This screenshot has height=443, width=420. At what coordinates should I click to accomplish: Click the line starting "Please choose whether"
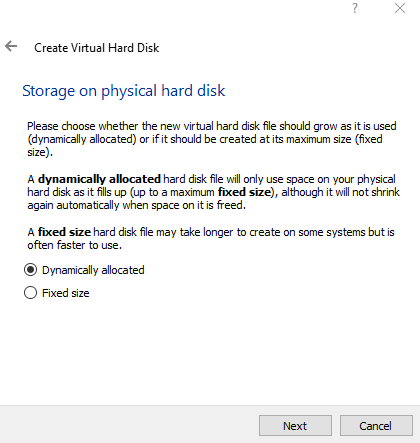pos(212,126)
